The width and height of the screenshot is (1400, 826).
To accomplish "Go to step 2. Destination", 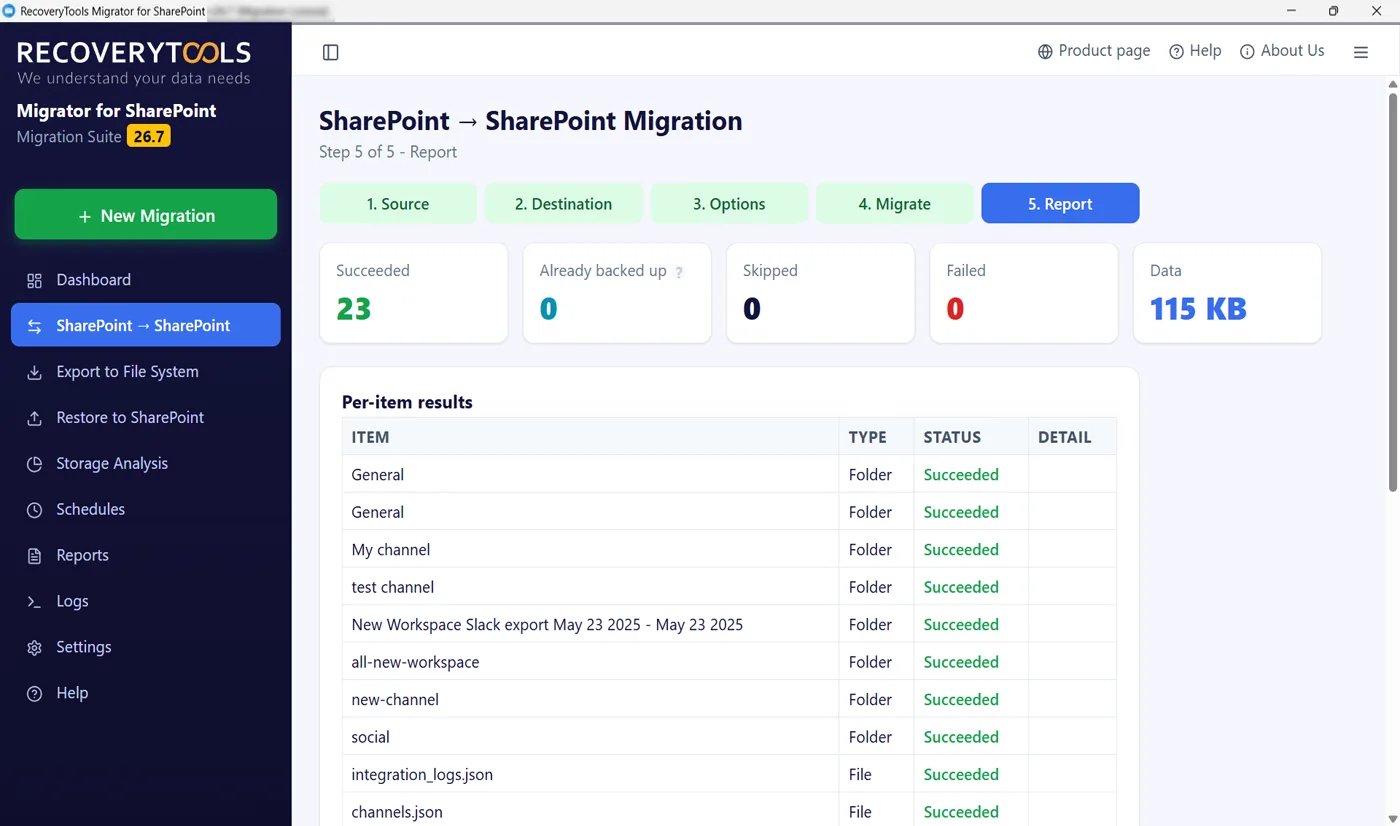I will pos(563,203).
